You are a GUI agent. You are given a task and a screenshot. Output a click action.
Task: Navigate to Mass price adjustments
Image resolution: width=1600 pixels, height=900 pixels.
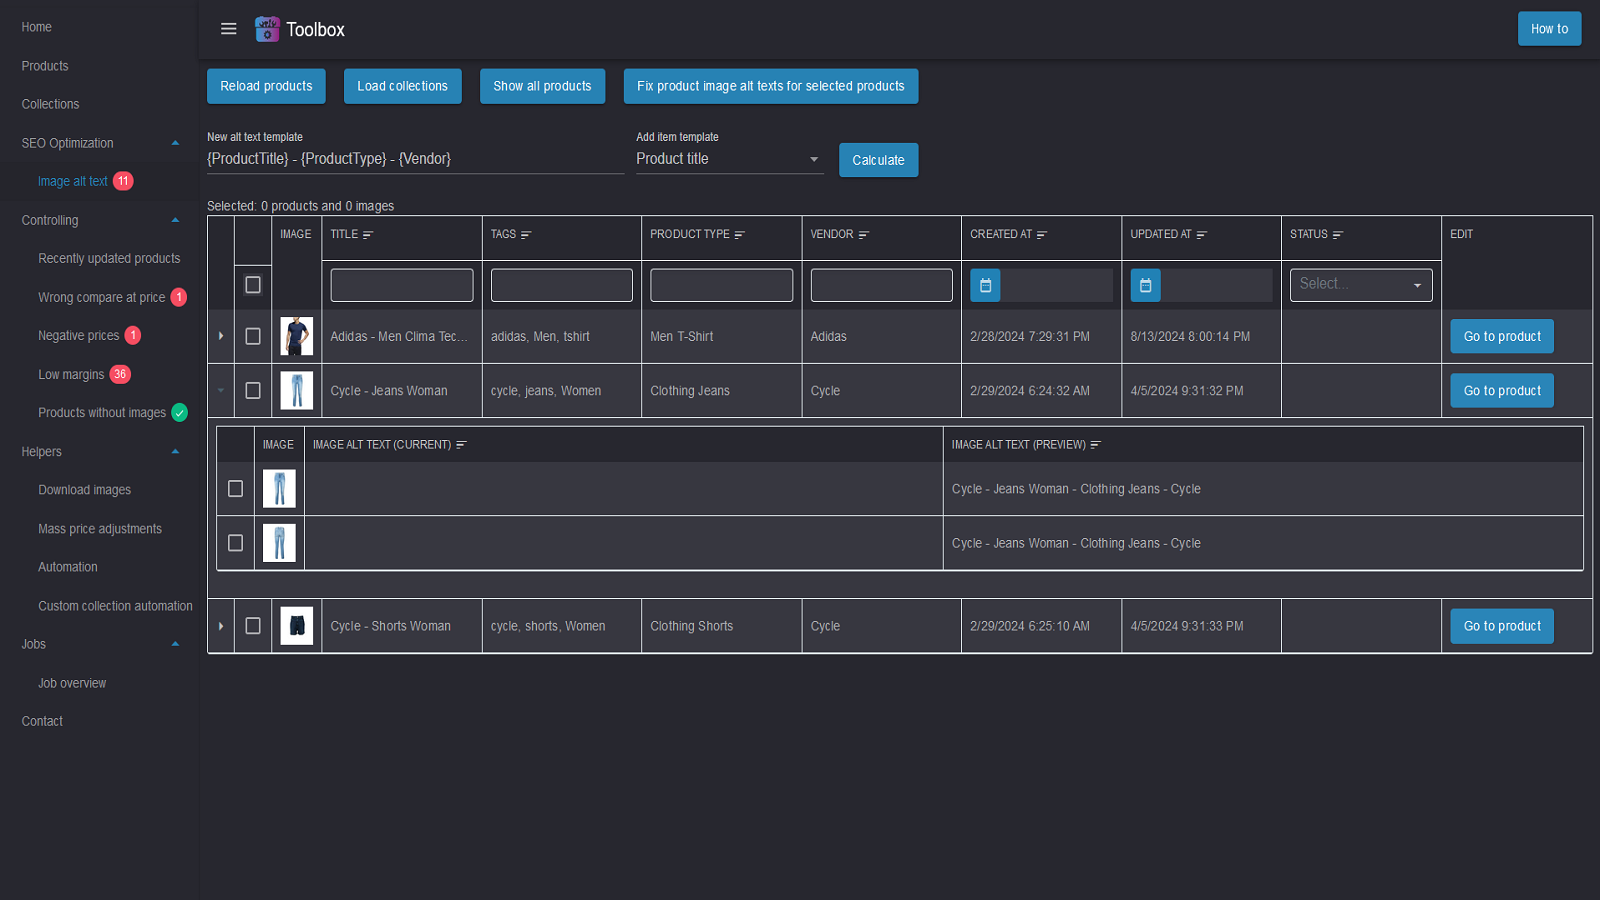pos(100,529)
